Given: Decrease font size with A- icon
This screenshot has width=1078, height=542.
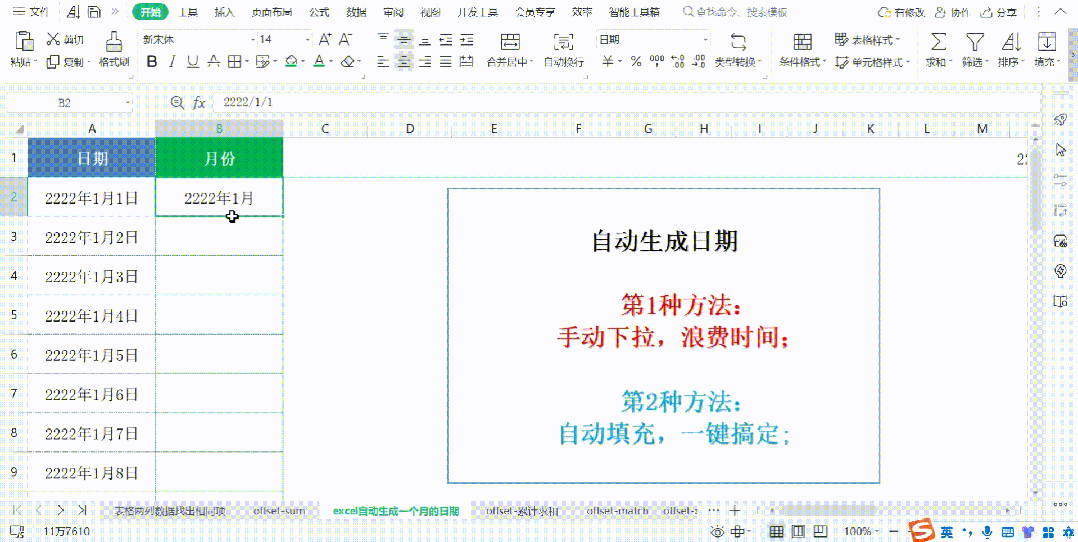Looking at the screenshot, I should coord(346,39).
